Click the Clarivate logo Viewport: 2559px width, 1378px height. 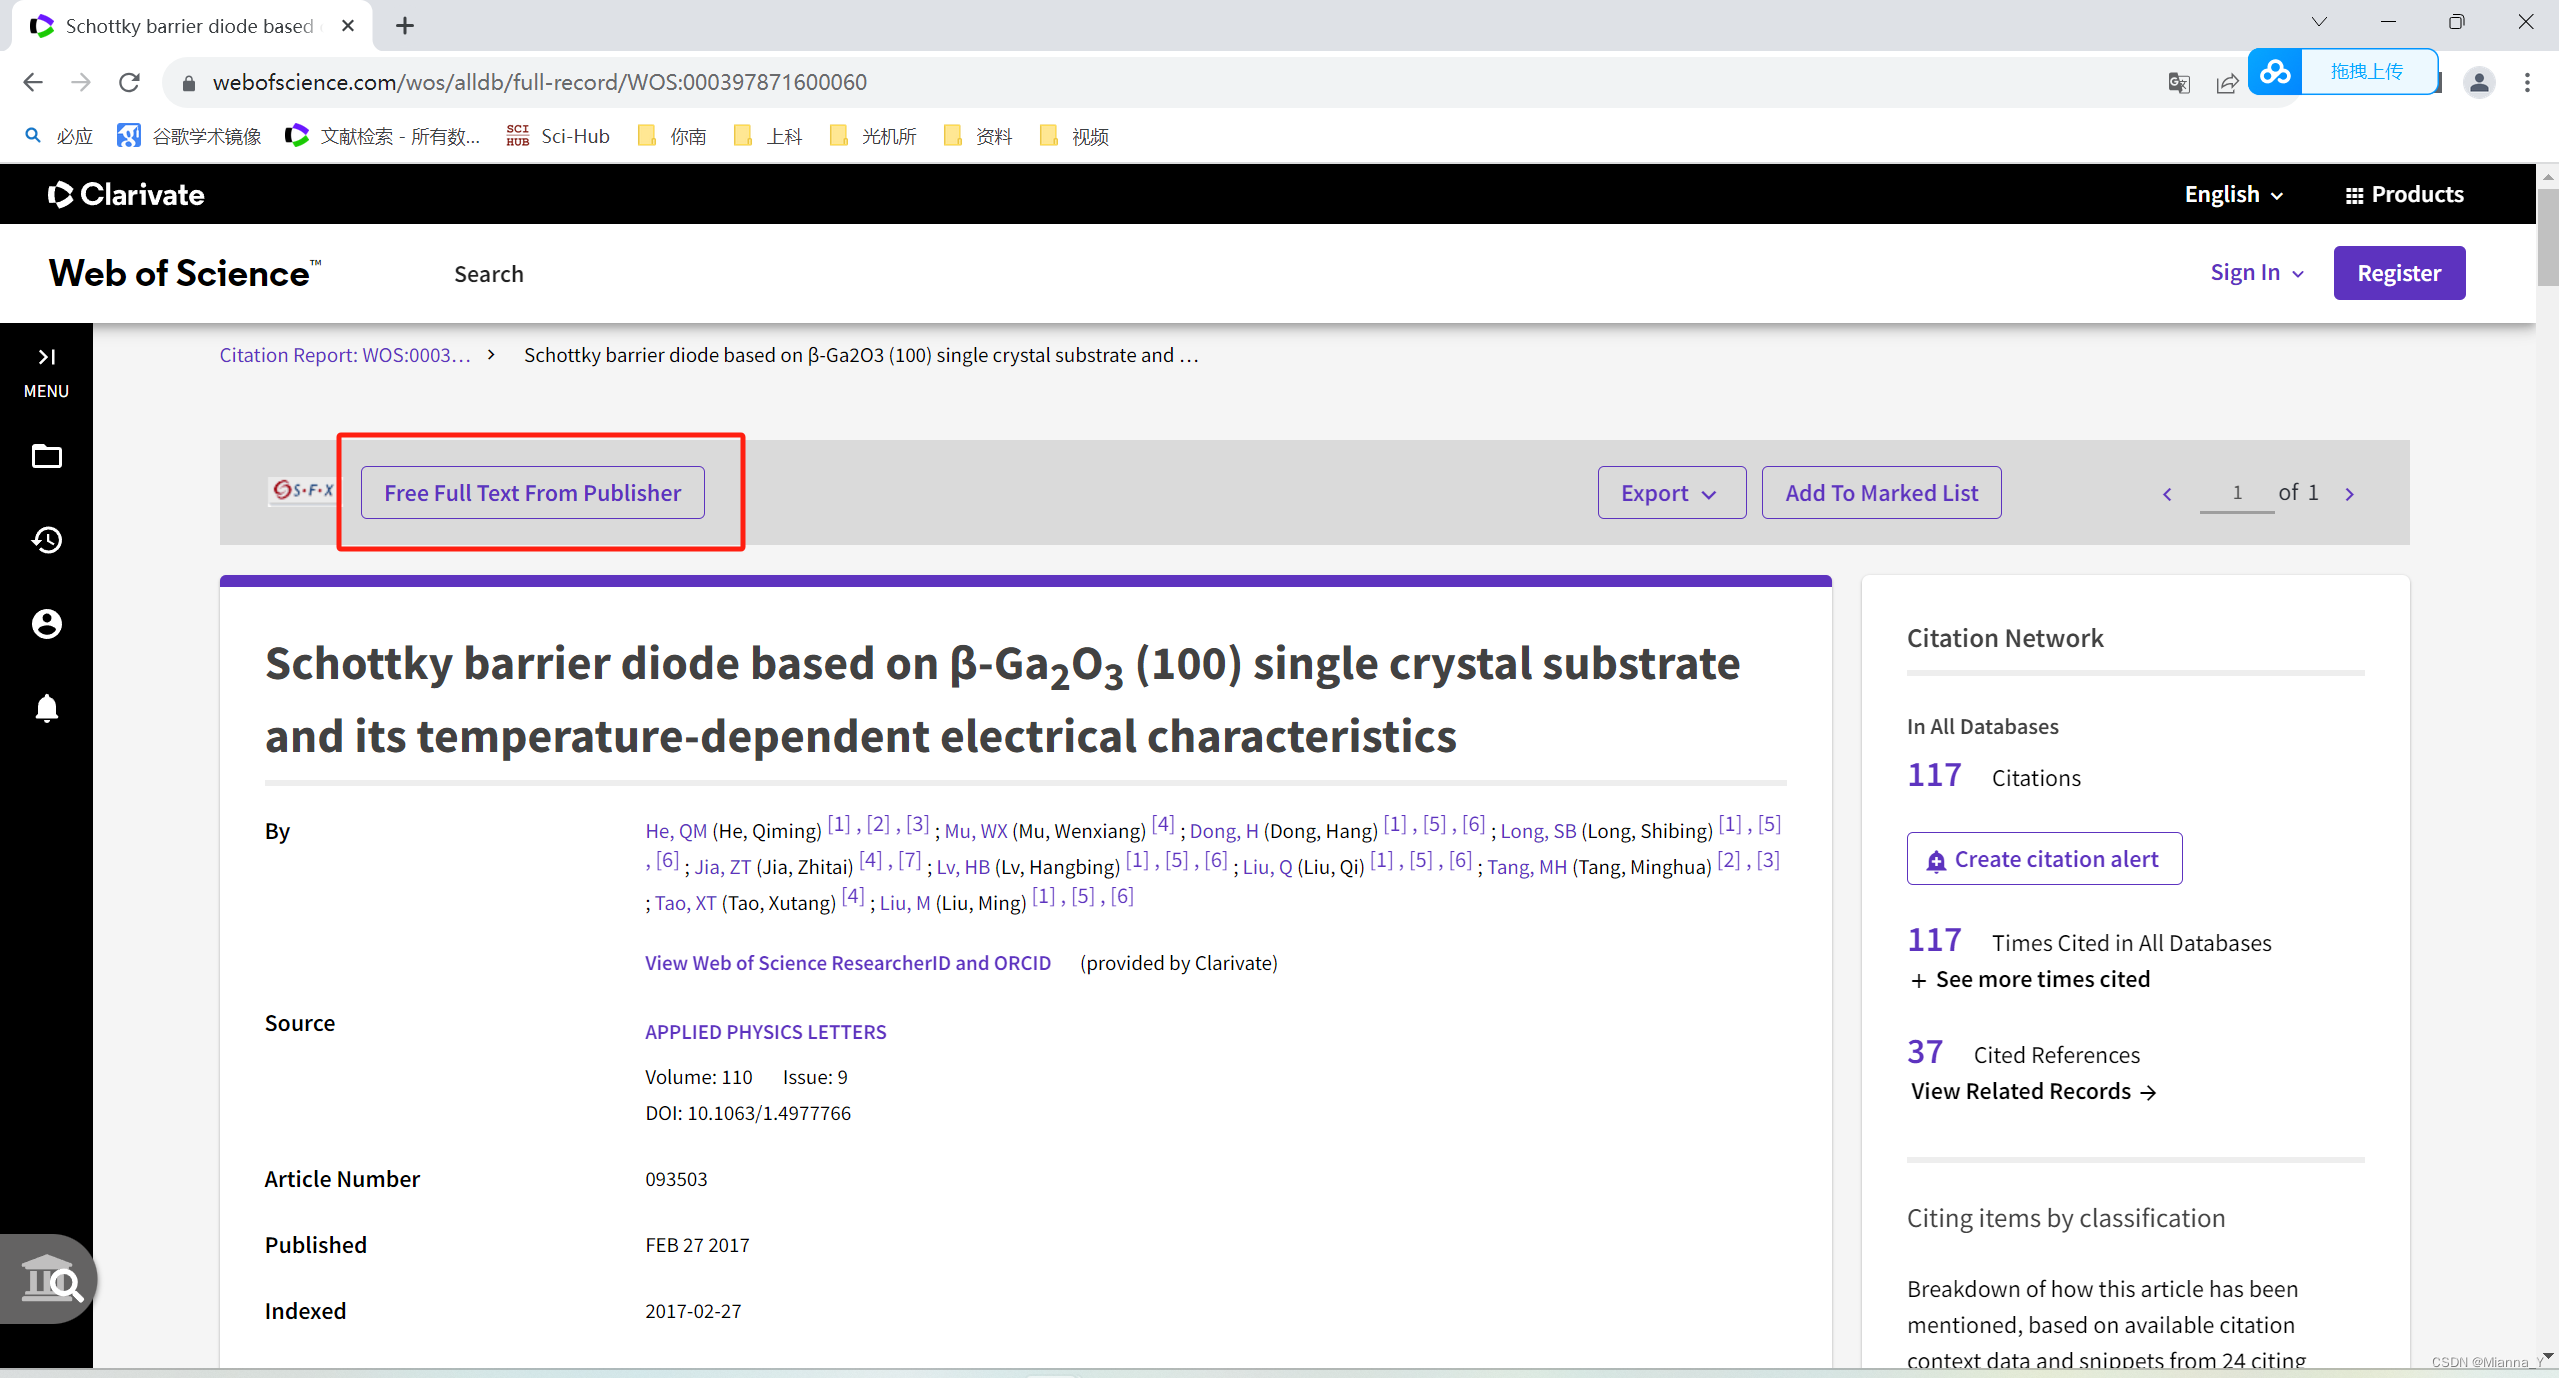[x=125, y=194]
